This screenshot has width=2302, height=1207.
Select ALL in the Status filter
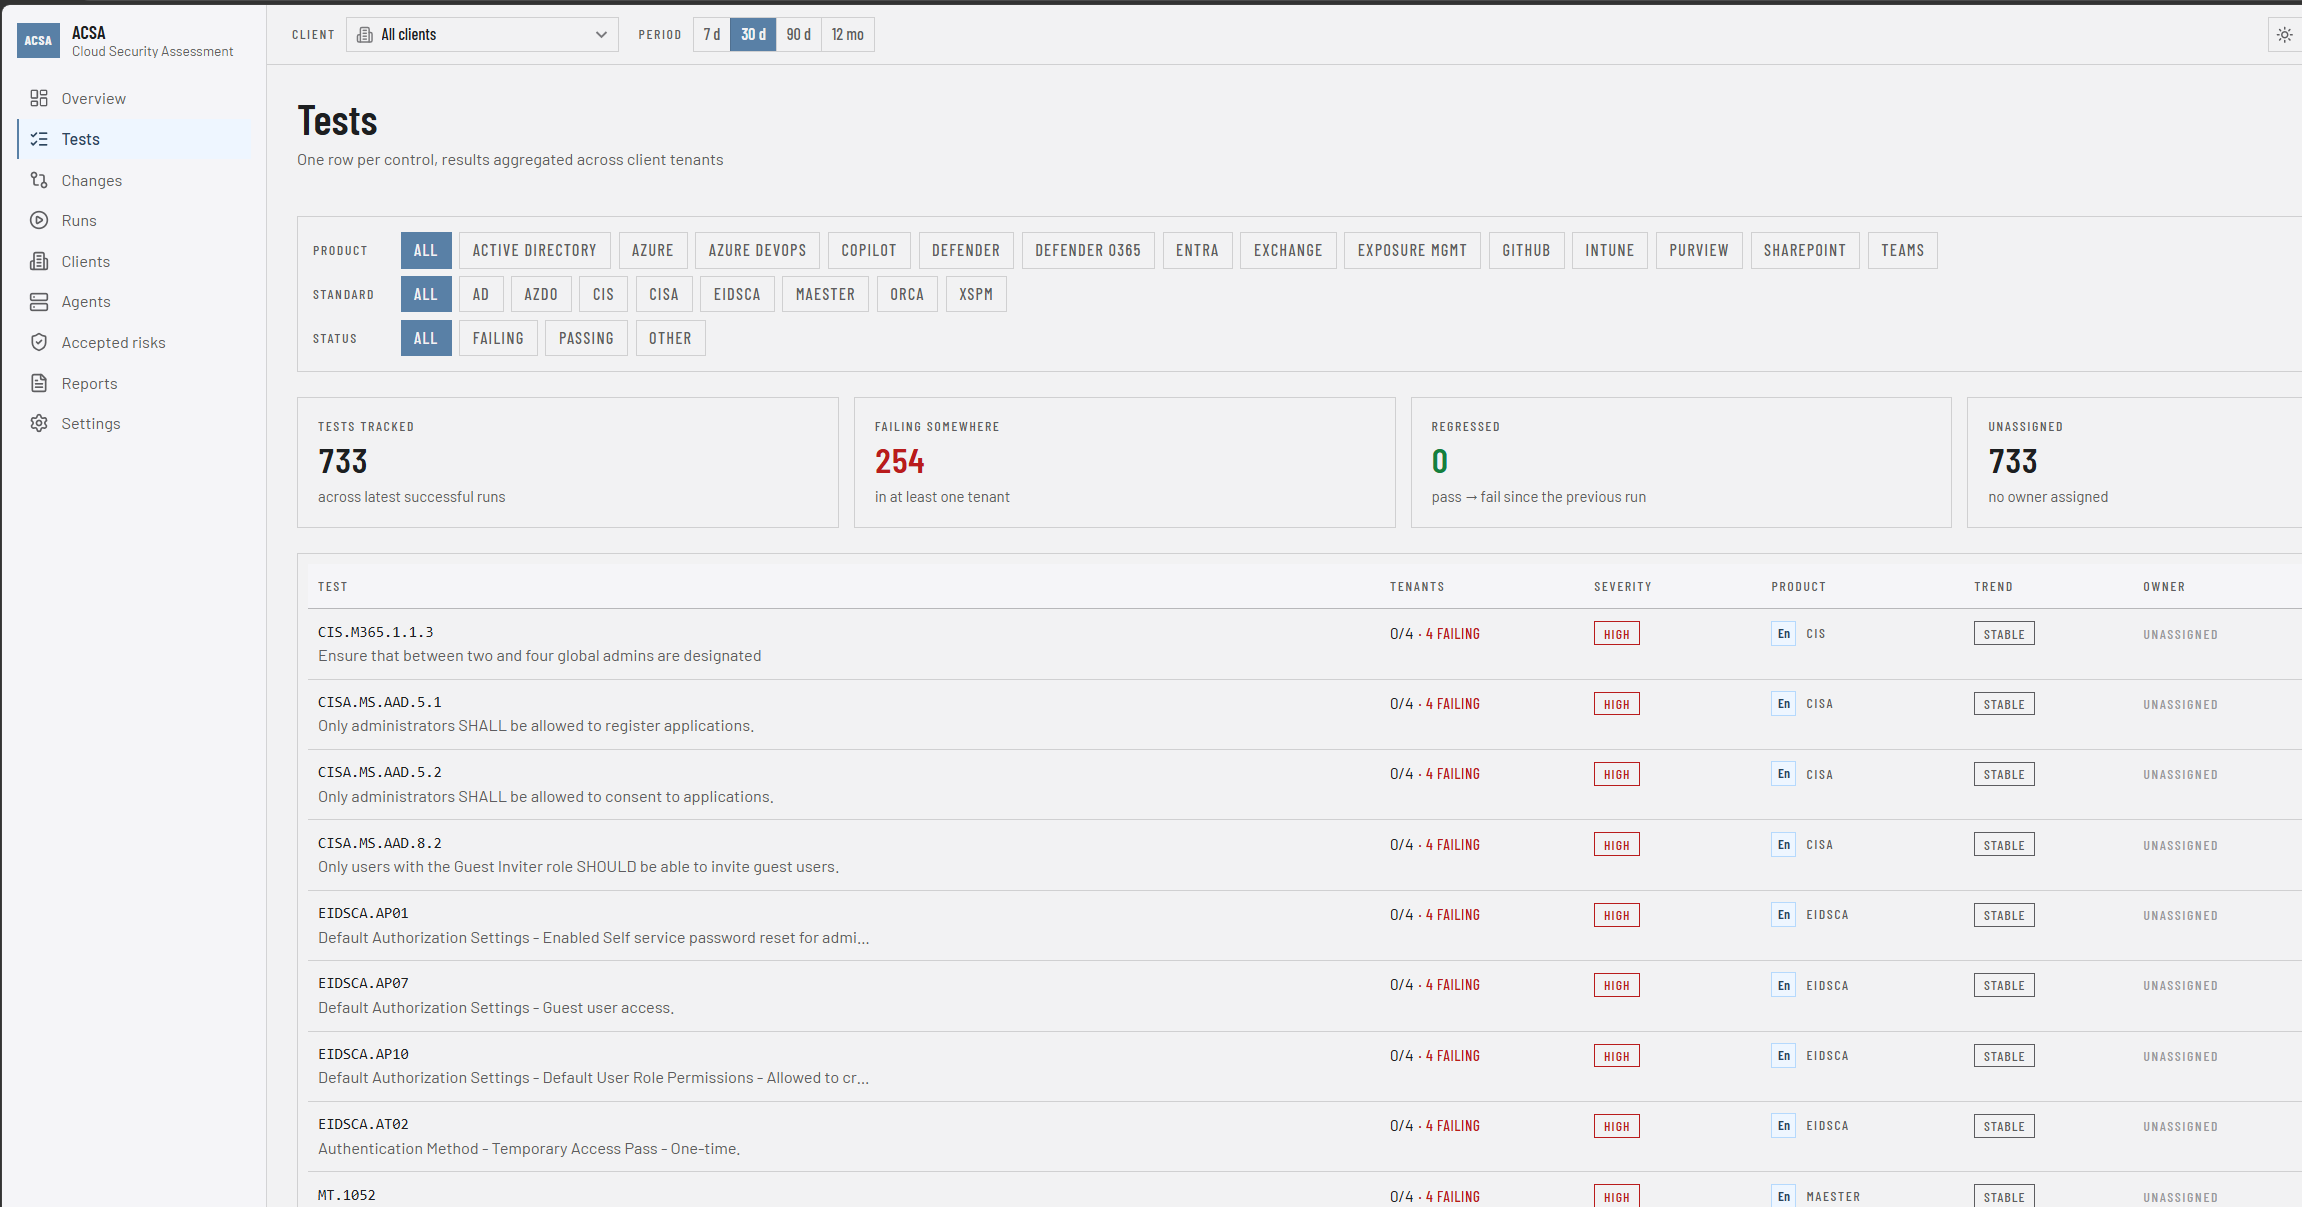point(426,338)
